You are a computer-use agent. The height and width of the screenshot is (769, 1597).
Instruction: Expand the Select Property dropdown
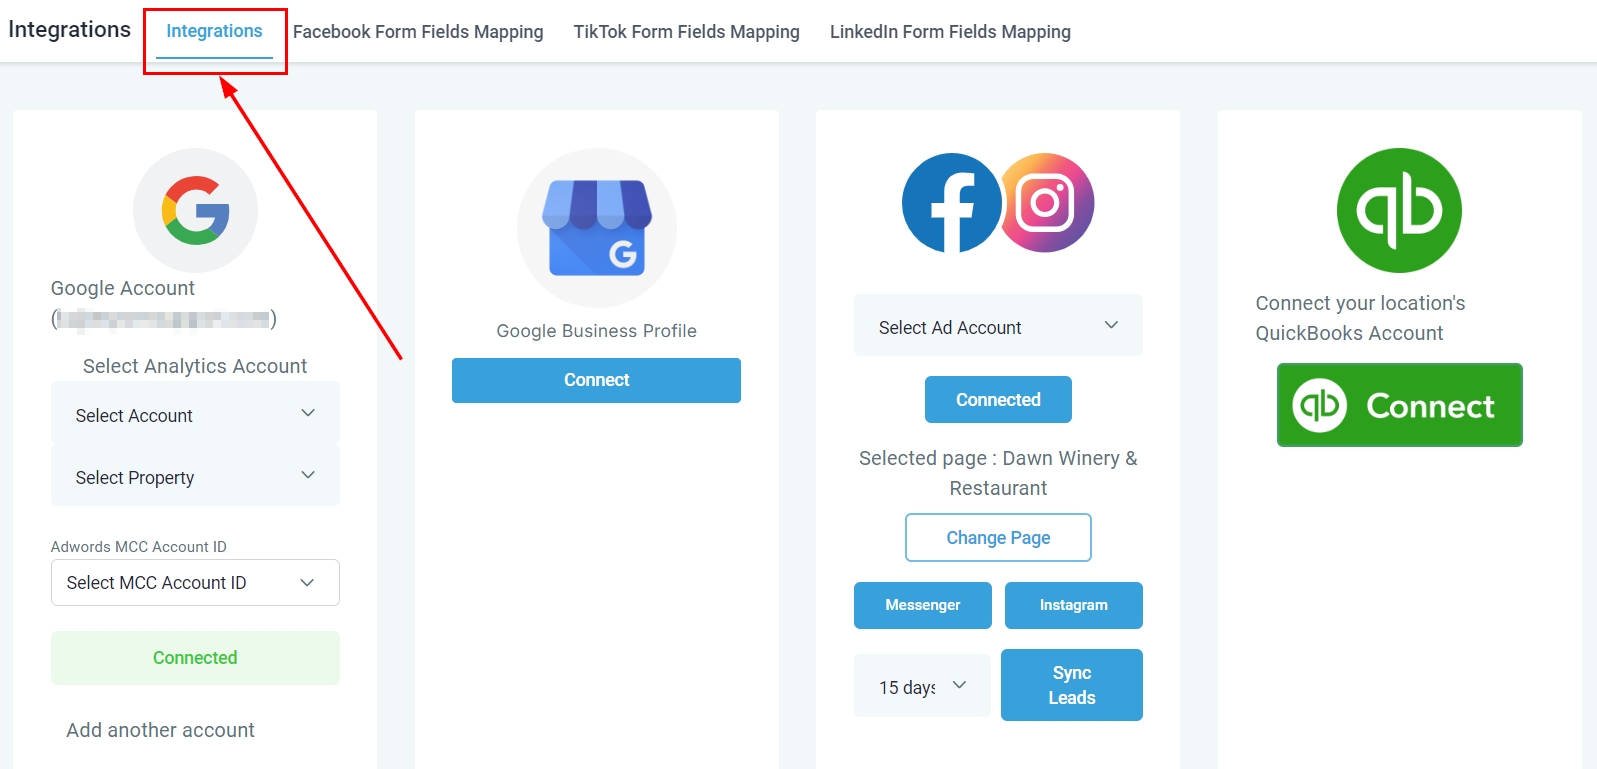point(195,477)
